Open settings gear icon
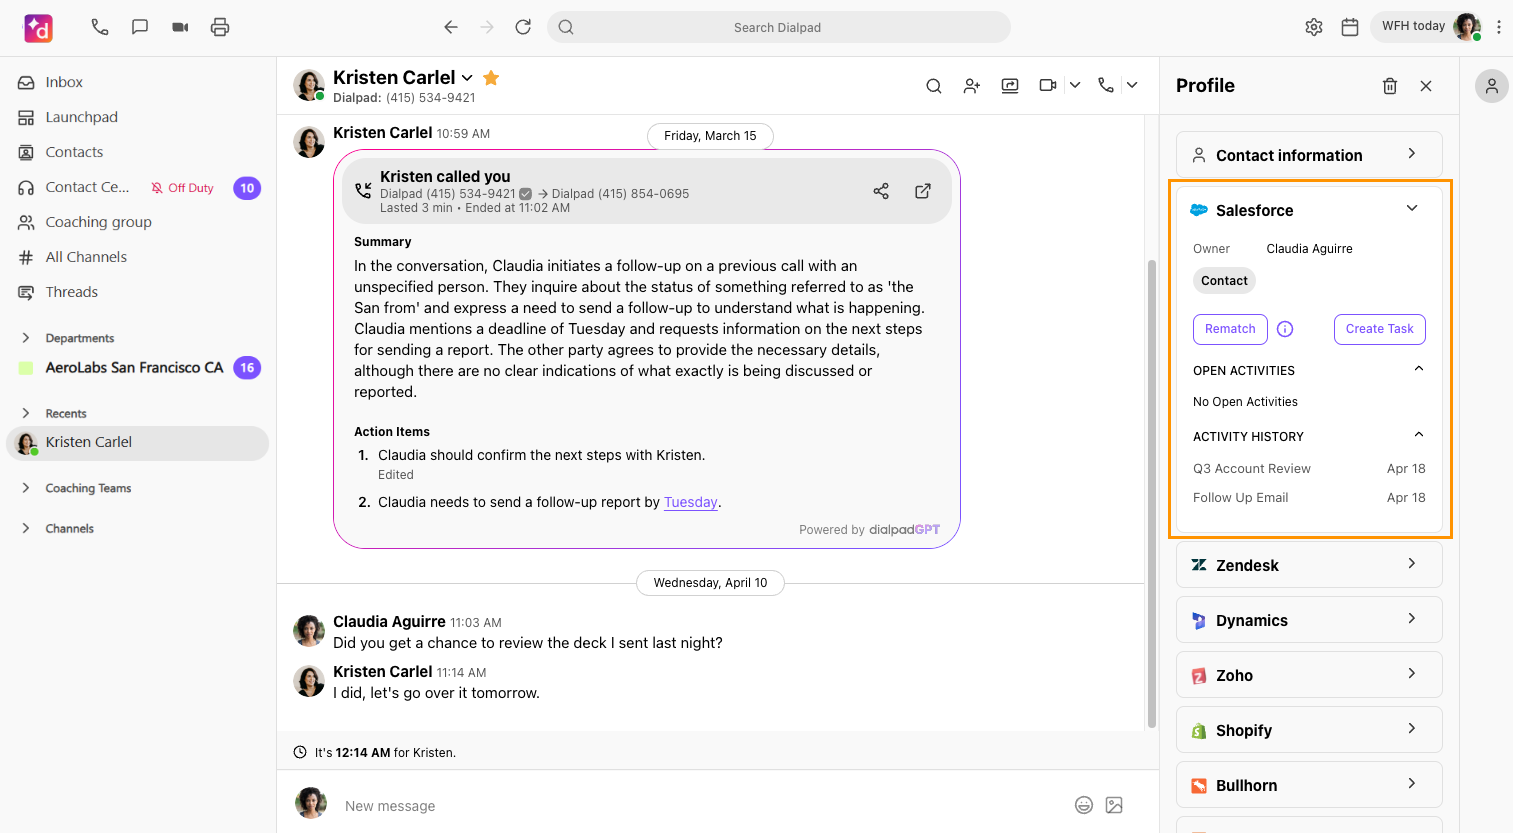This screenshot has width=1513, height=833. click(1314, 27)
